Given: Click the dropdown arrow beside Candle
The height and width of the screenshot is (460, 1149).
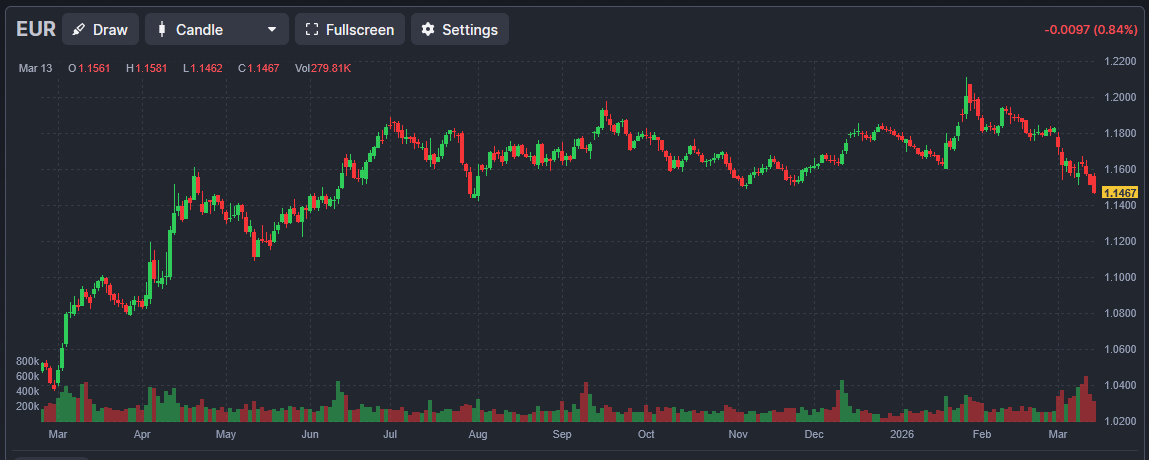Looking at the screenshot, I should click(272, 30).
